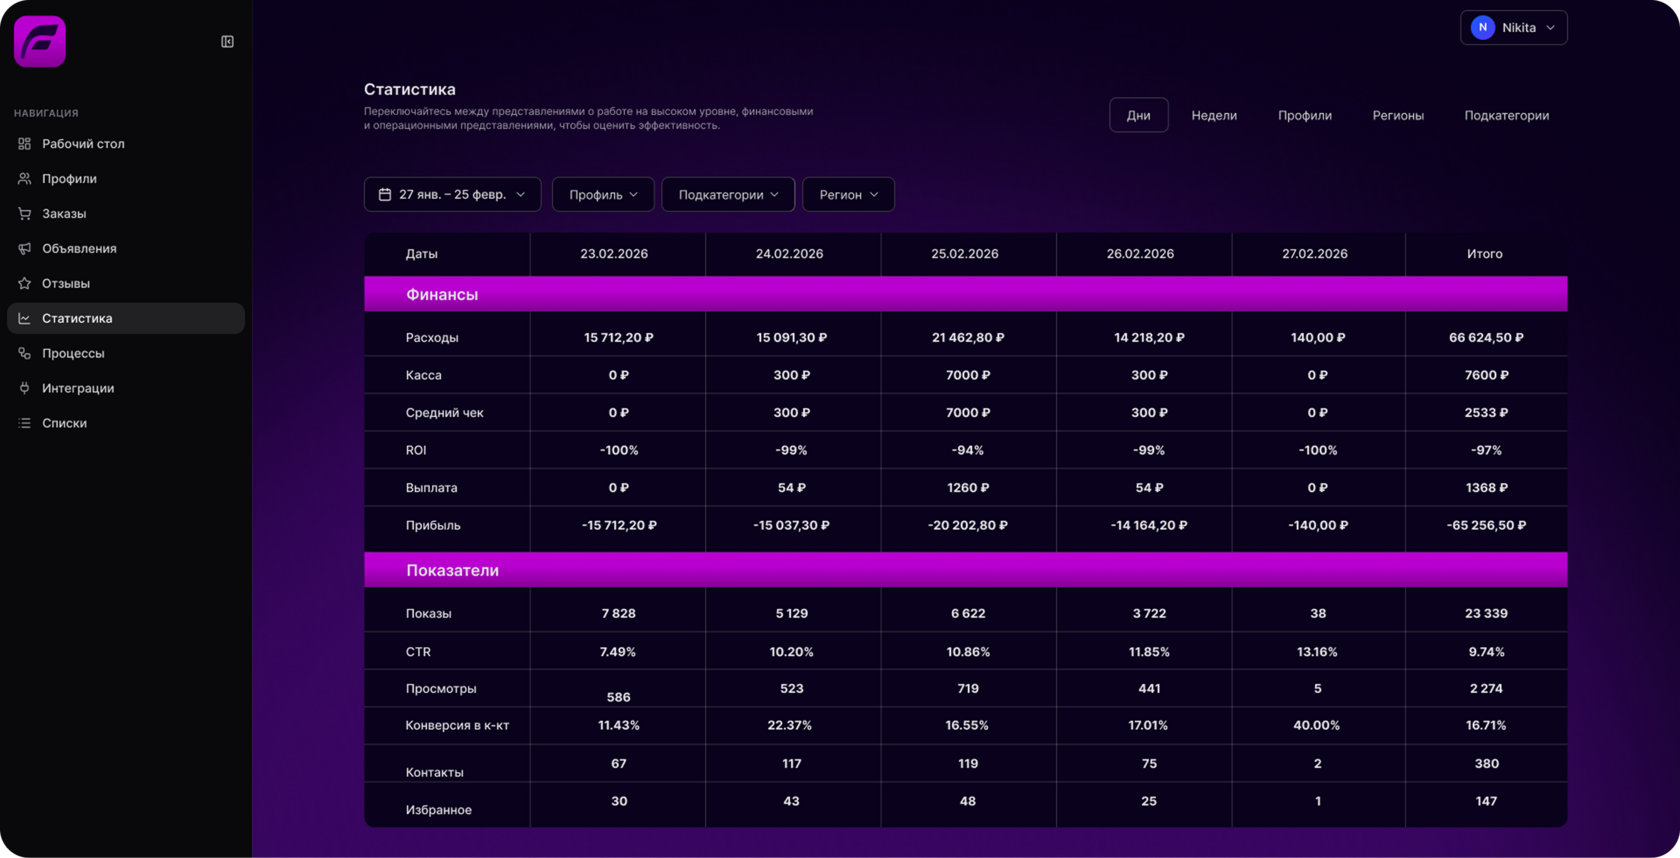Click the calendar icon in date filter
The image size is (1680, 858).
click(385, 195)
